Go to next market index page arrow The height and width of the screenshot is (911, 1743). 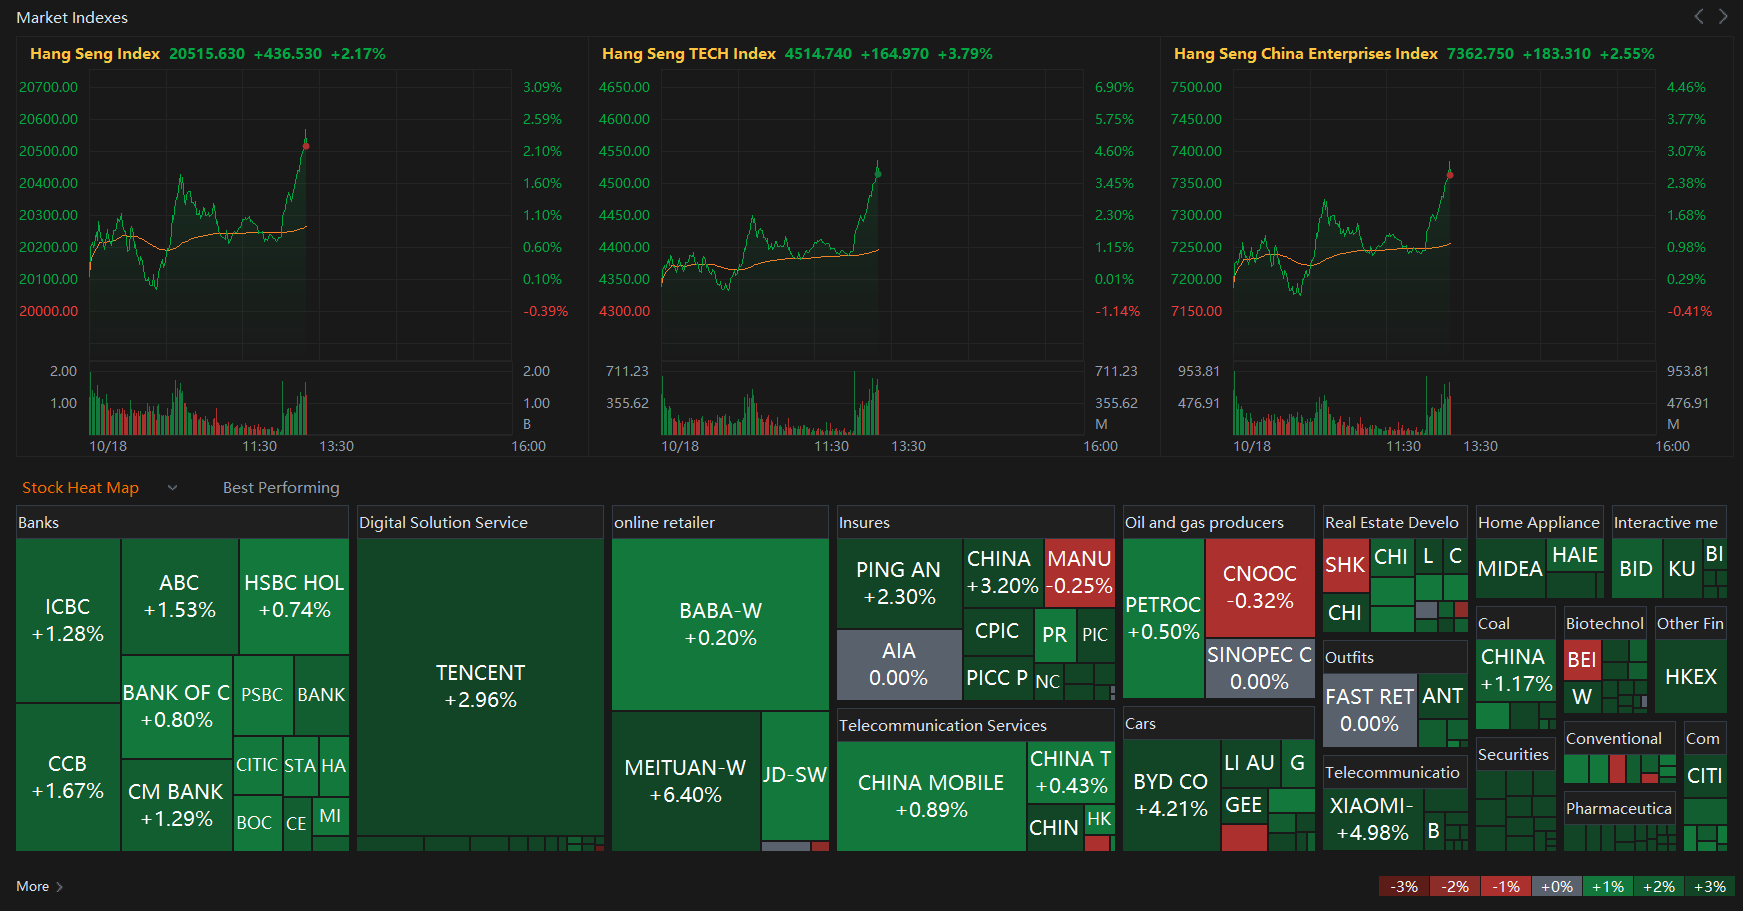coord(1723,16)
